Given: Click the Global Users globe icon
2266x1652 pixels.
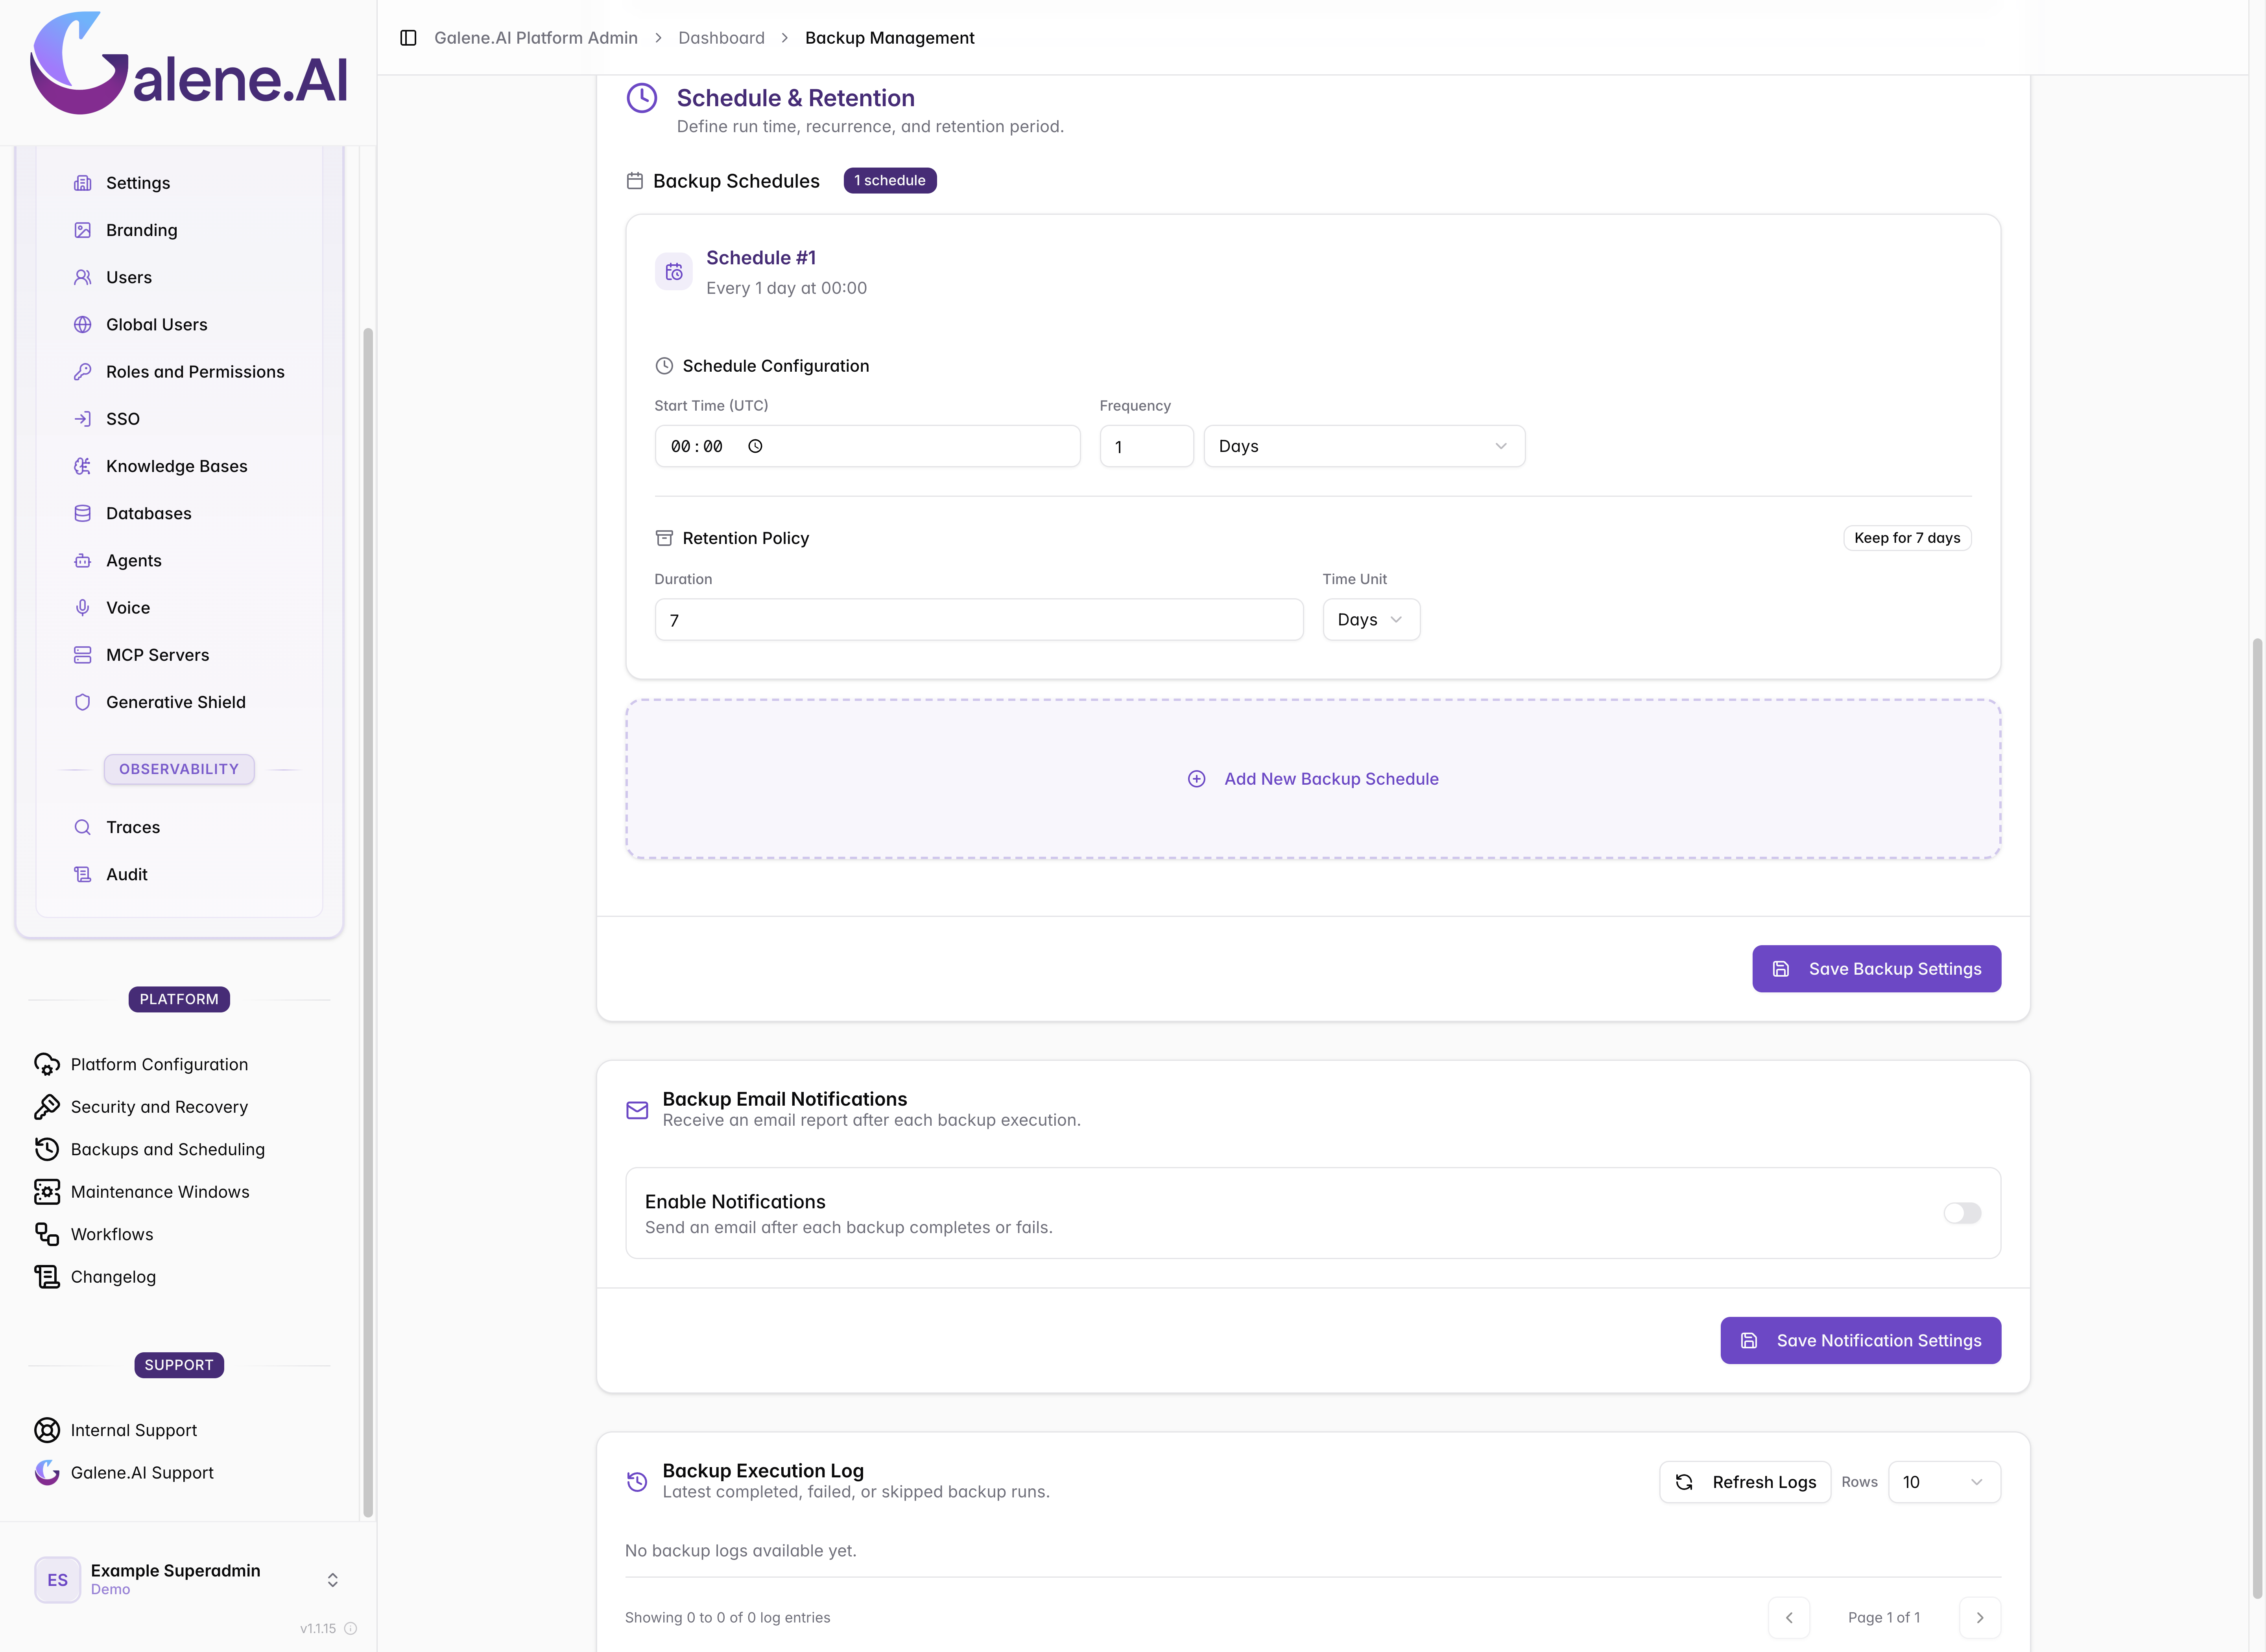Looking at the screenshot, I should pos(83,324).
